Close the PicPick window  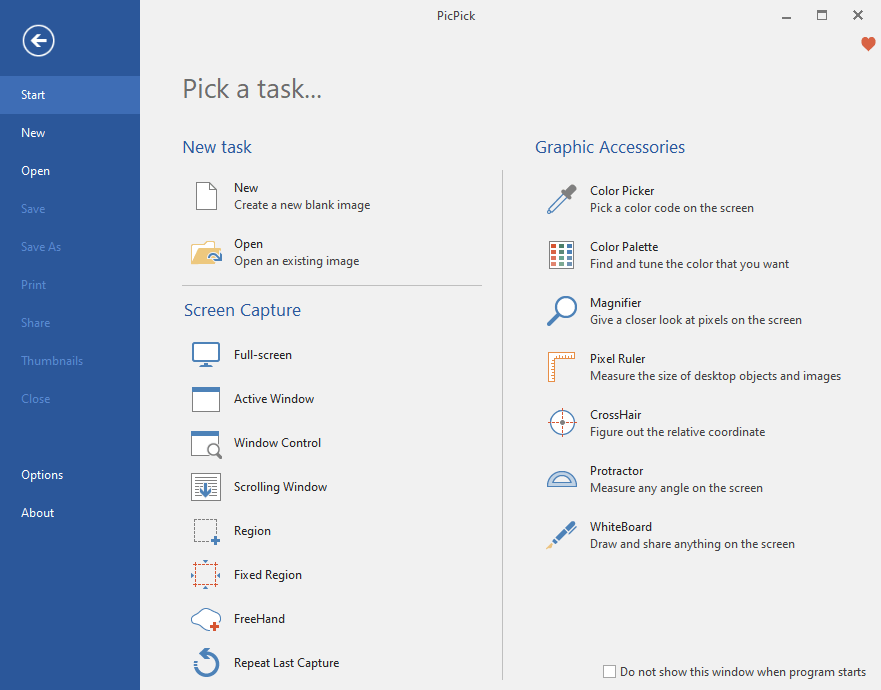point(857,15)
